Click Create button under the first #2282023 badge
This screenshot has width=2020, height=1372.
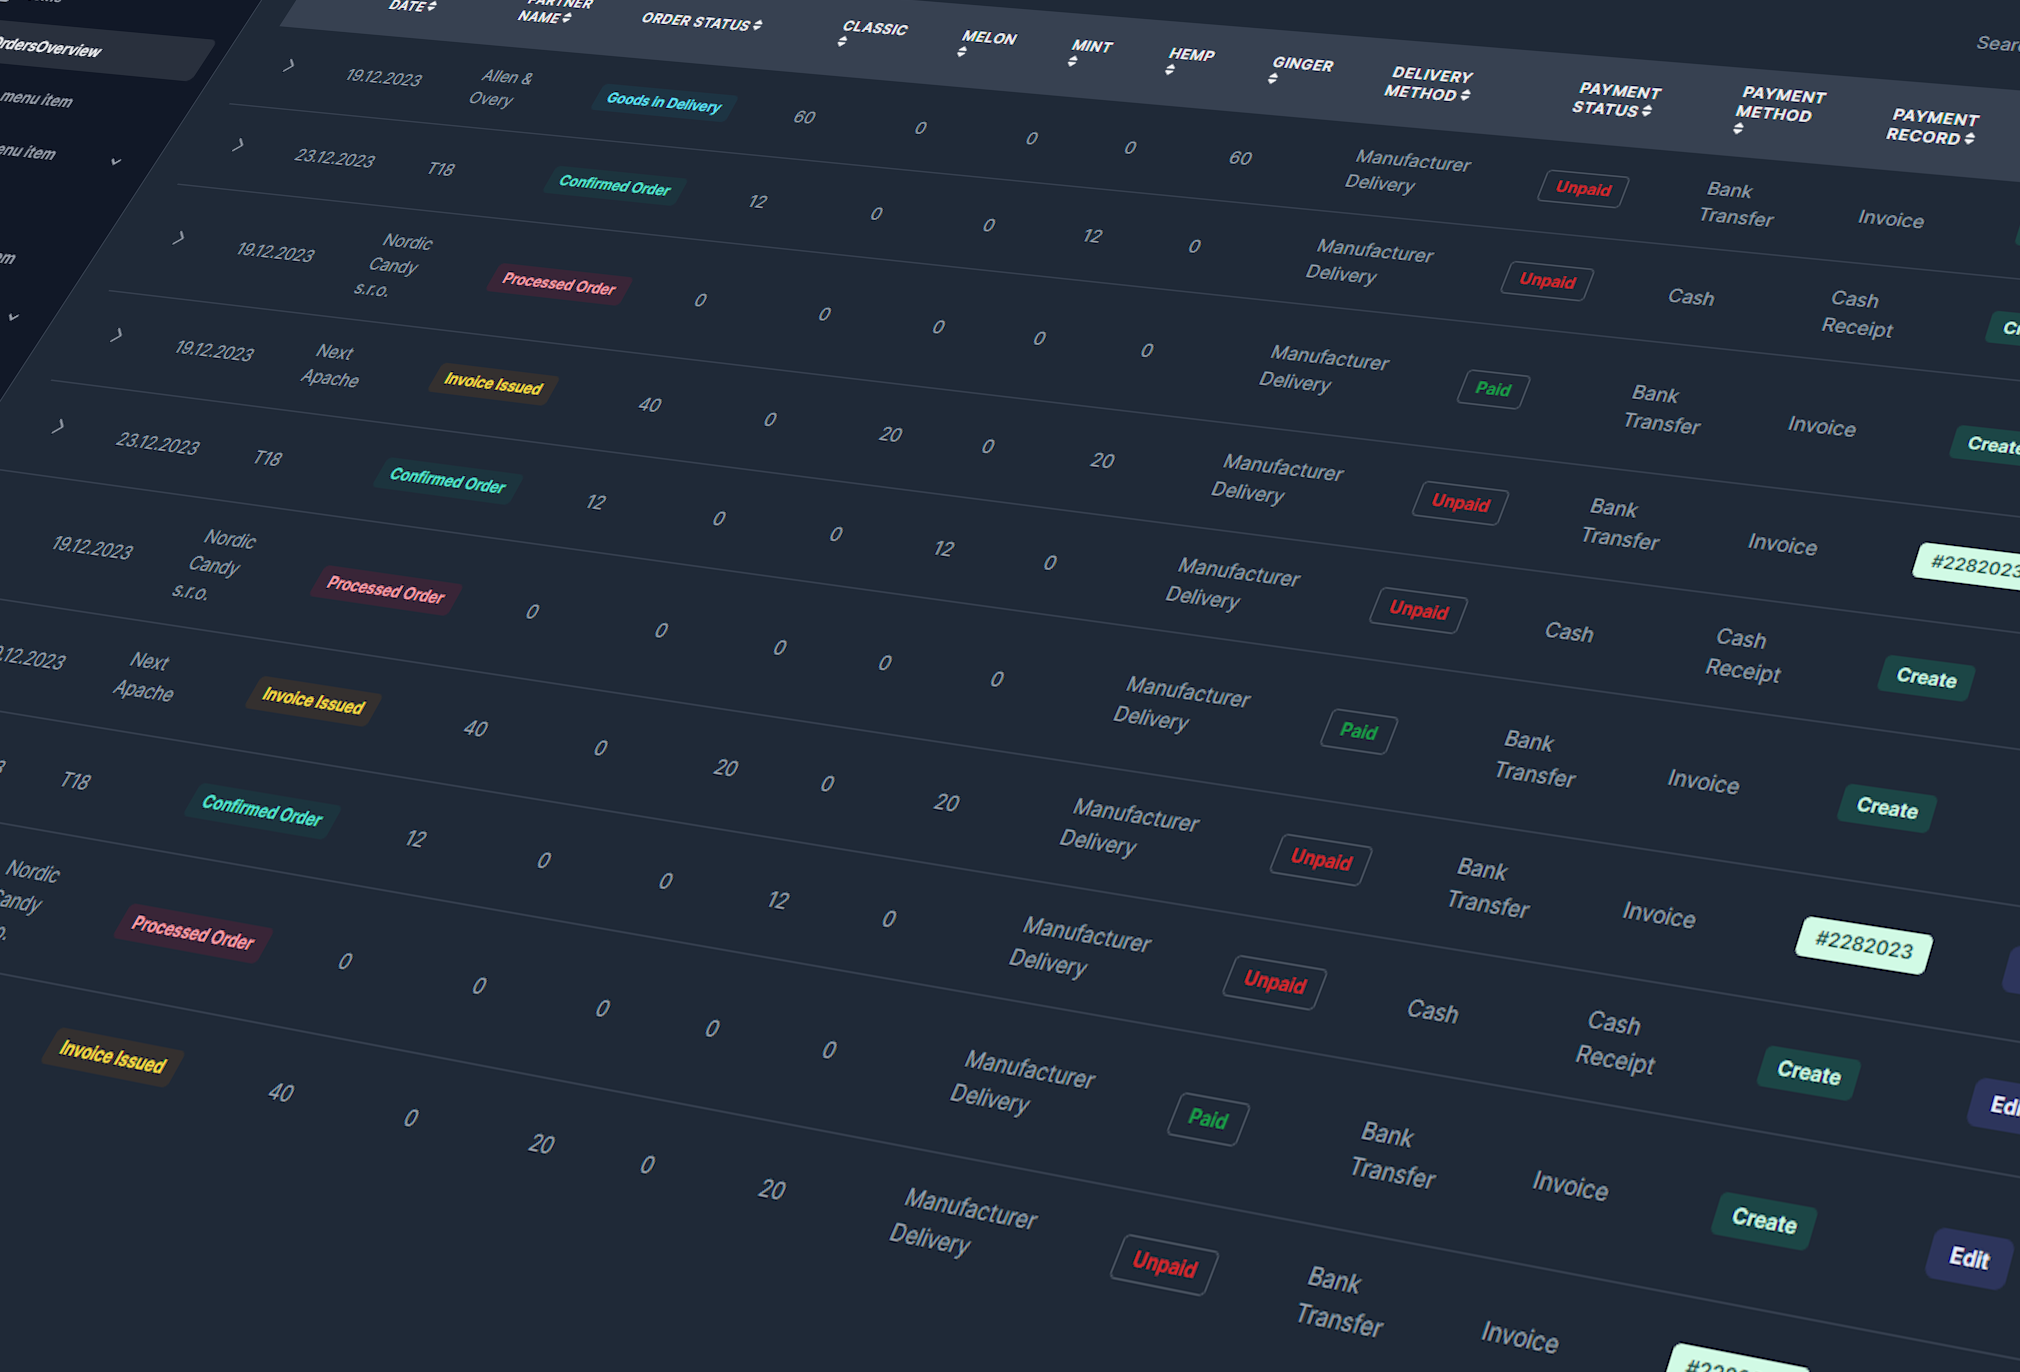pos(1926,678)
